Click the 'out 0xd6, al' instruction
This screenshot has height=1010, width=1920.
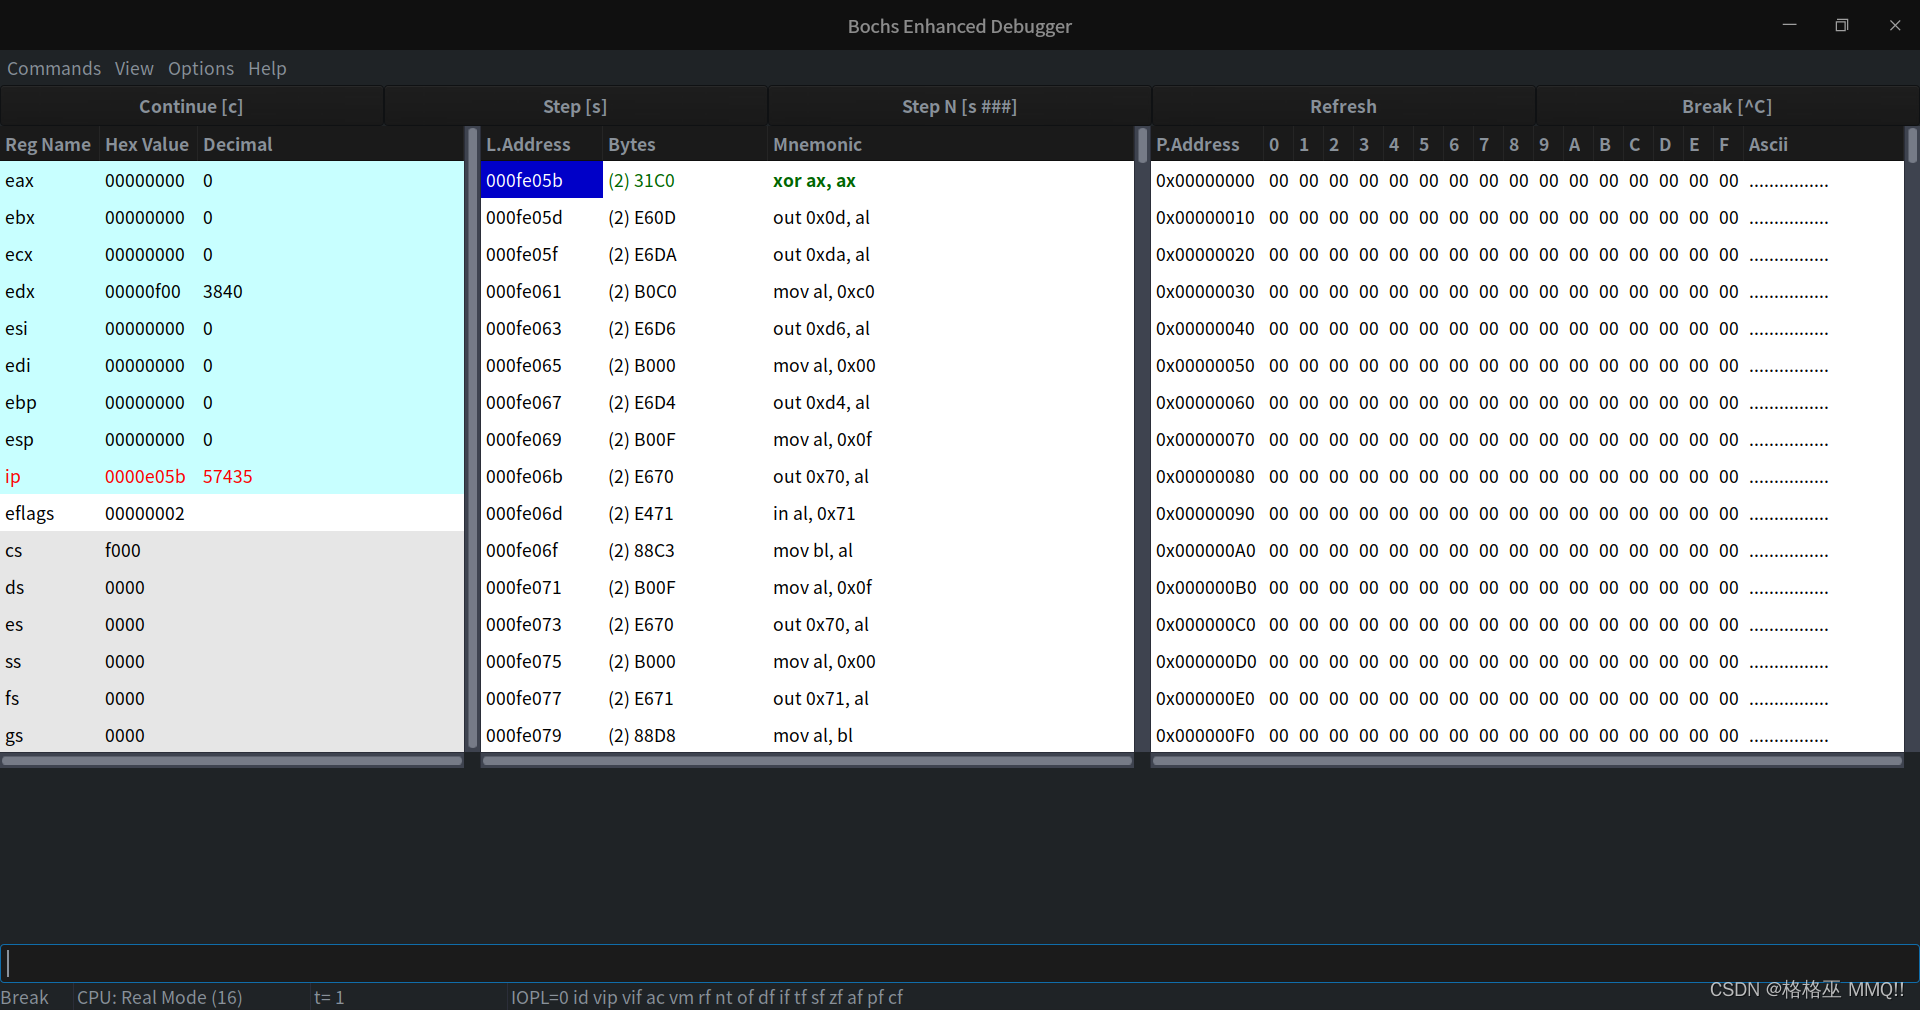click(821, 328)
